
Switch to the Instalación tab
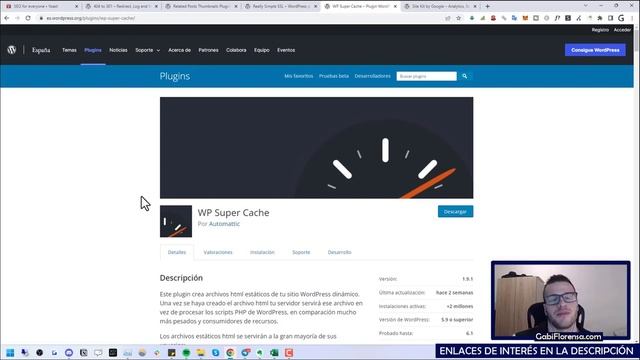point(262,252)
